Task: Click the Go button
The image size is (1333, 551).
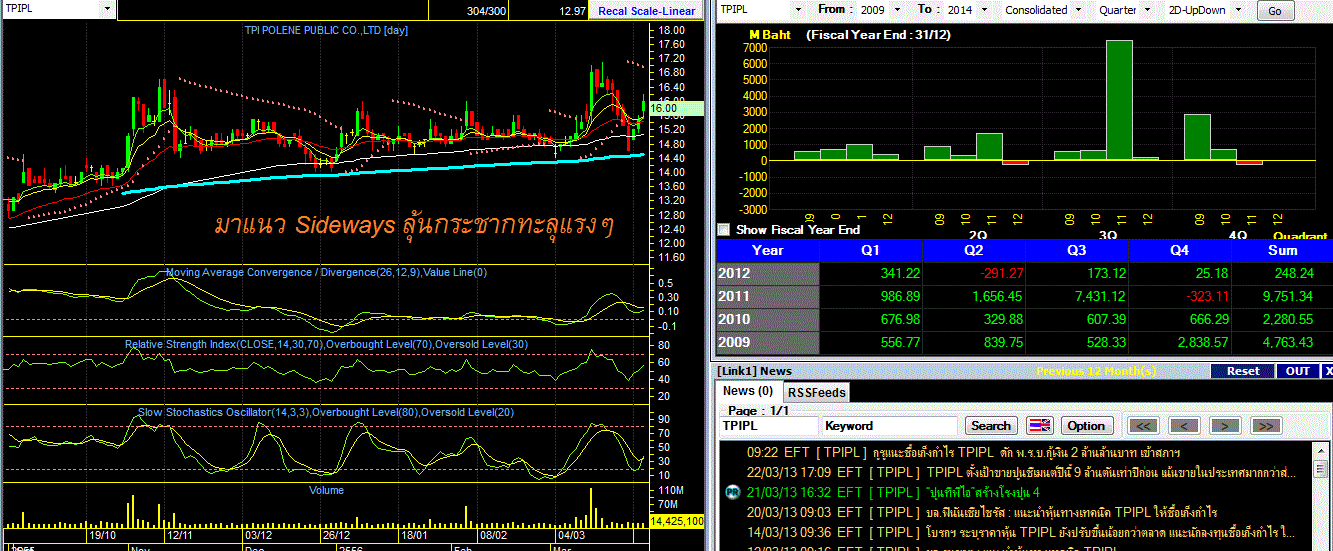Action: pos(1275,11)
